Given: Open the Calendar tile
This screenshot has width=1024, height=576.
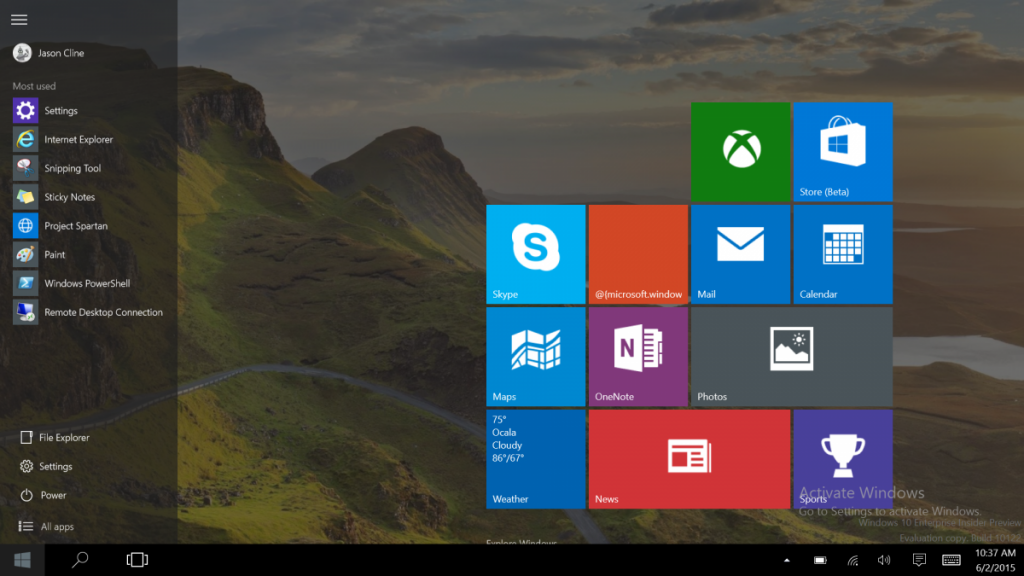Looking at the screenshot, I should tap(843, 254).
